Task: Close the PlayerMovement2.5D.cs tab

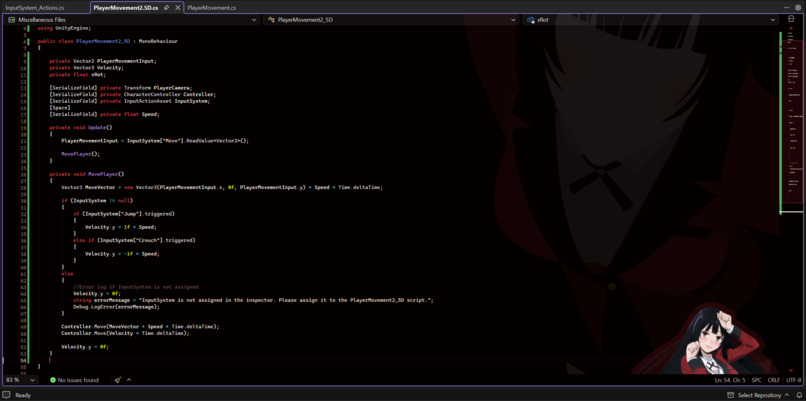Action: pos(178,8)
